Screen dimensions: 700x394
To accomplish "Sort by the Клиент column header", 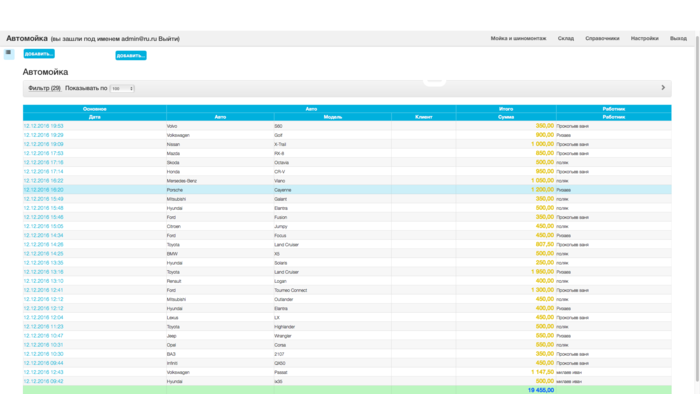I will (x=424, y=117).
